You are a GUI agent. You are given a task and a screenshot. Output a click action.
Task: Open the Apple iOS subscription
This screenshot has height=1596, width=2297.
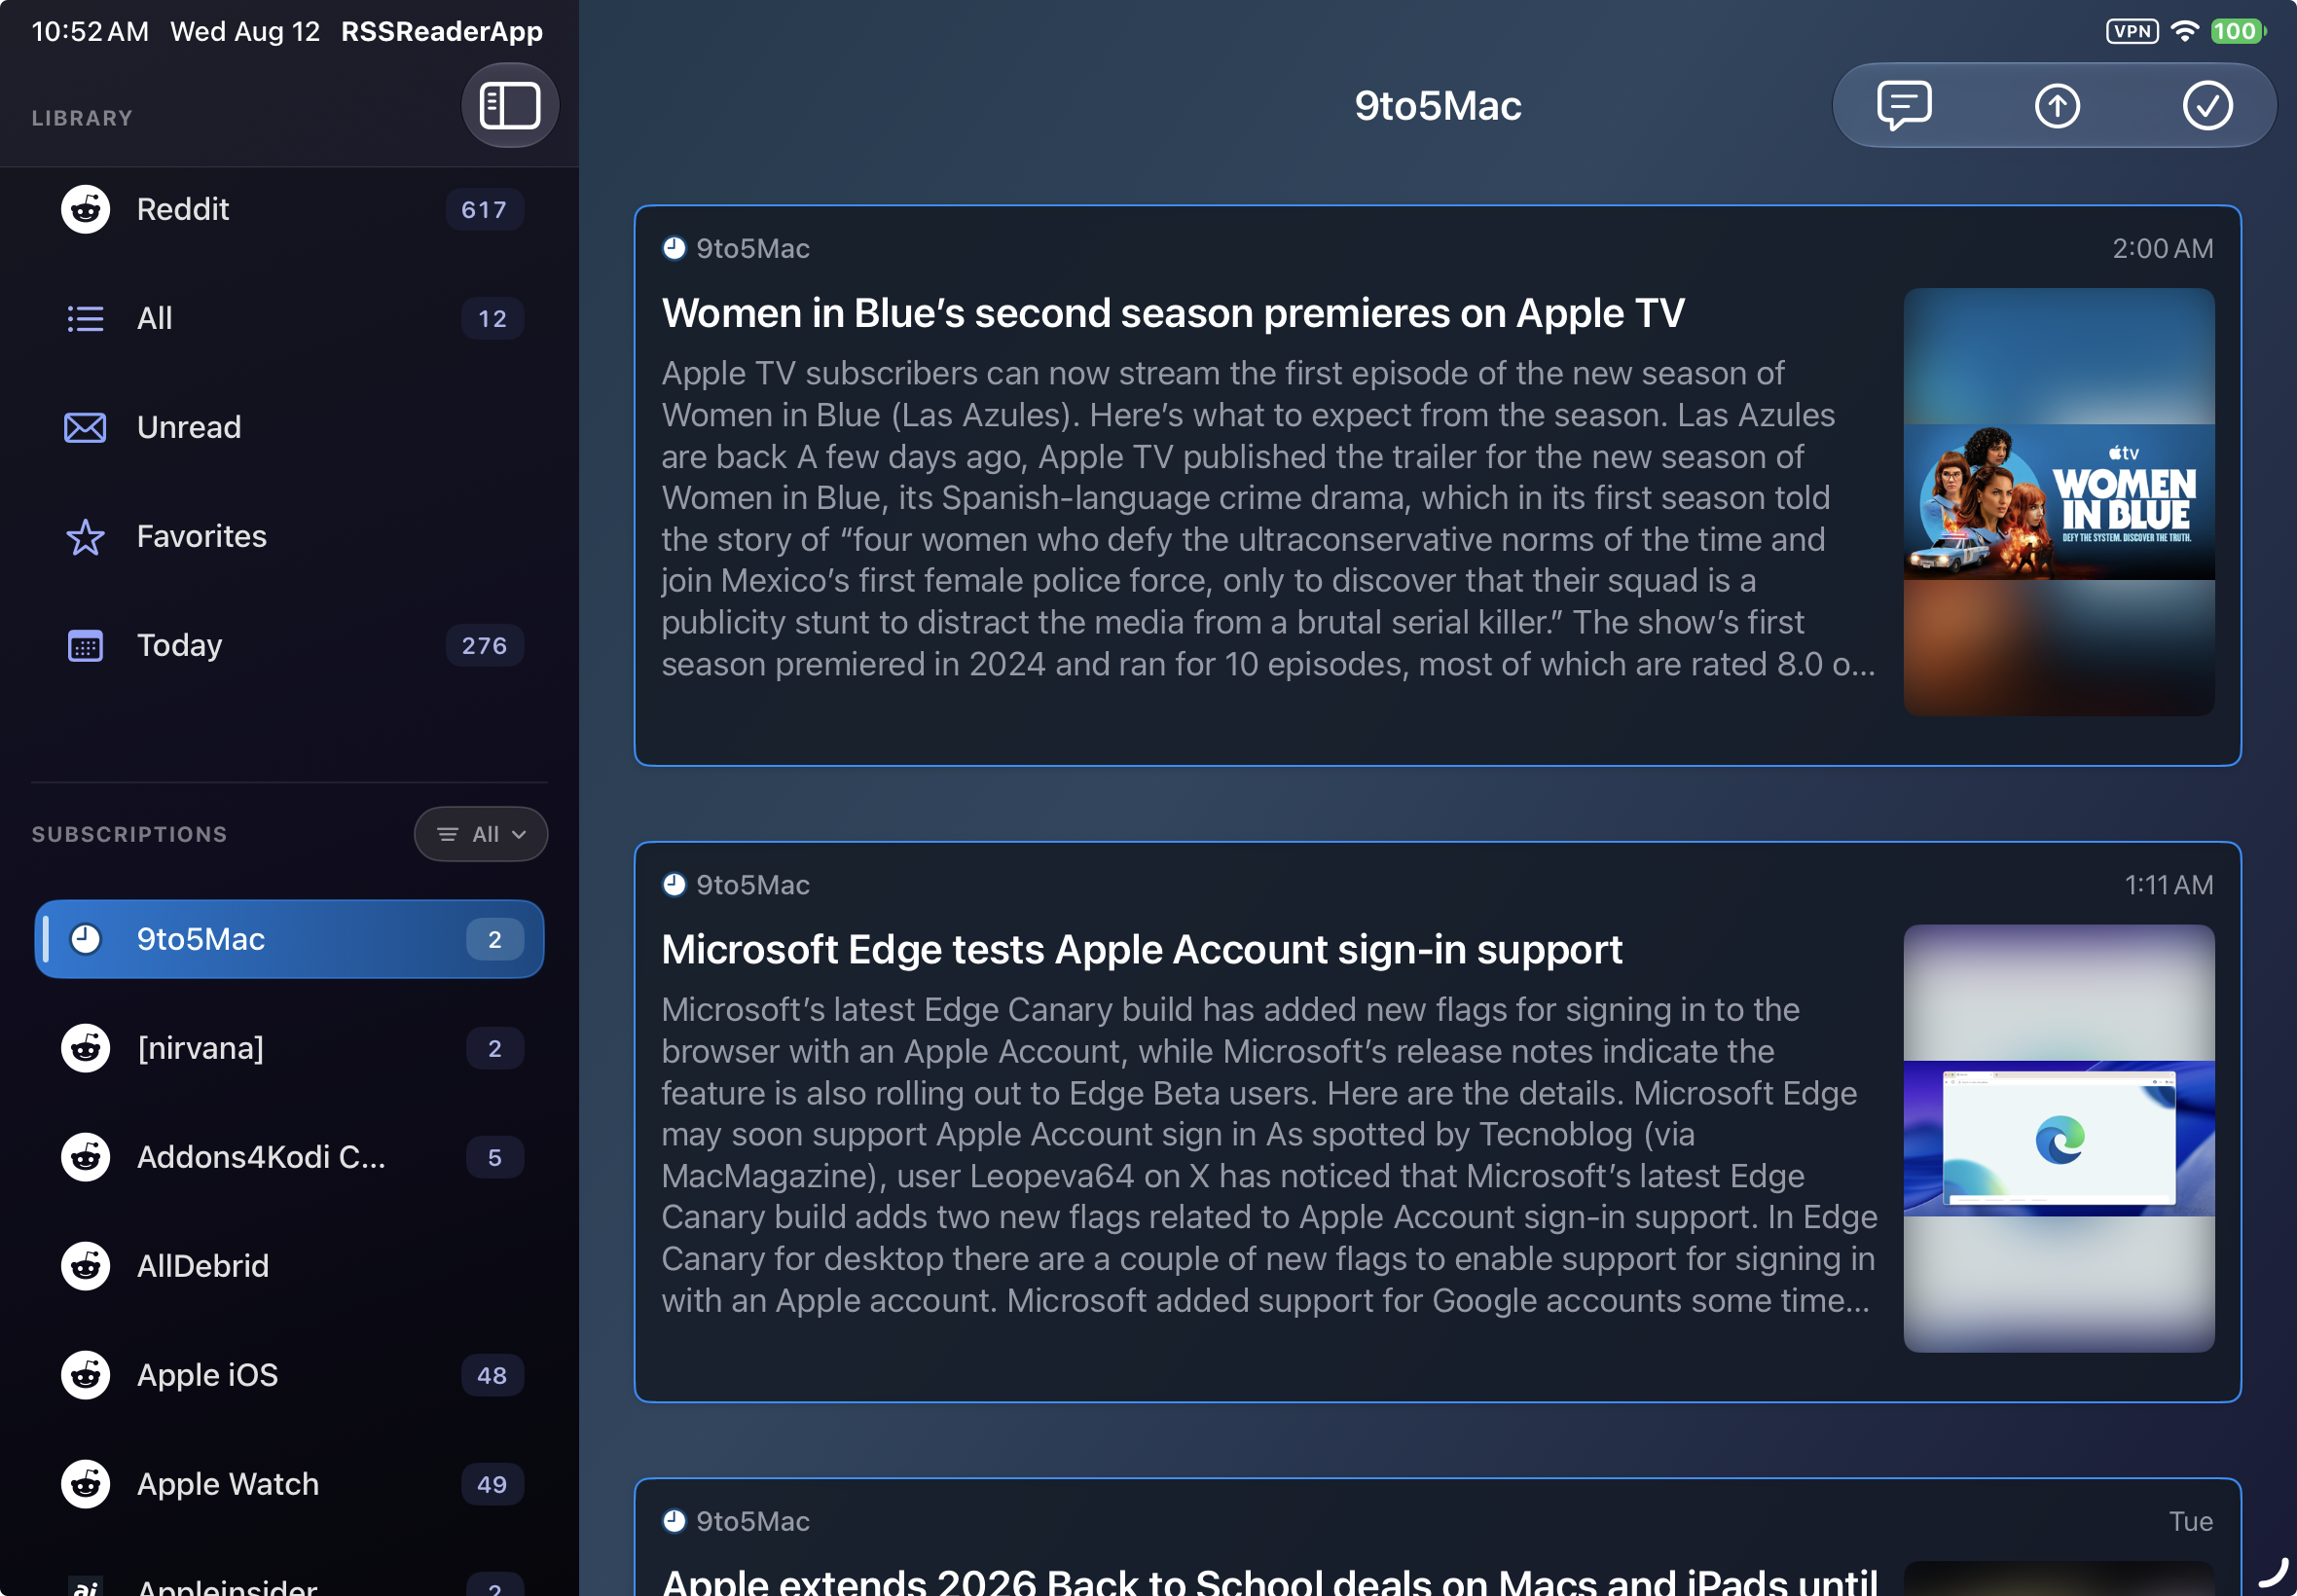click(x=290, y=1375)
